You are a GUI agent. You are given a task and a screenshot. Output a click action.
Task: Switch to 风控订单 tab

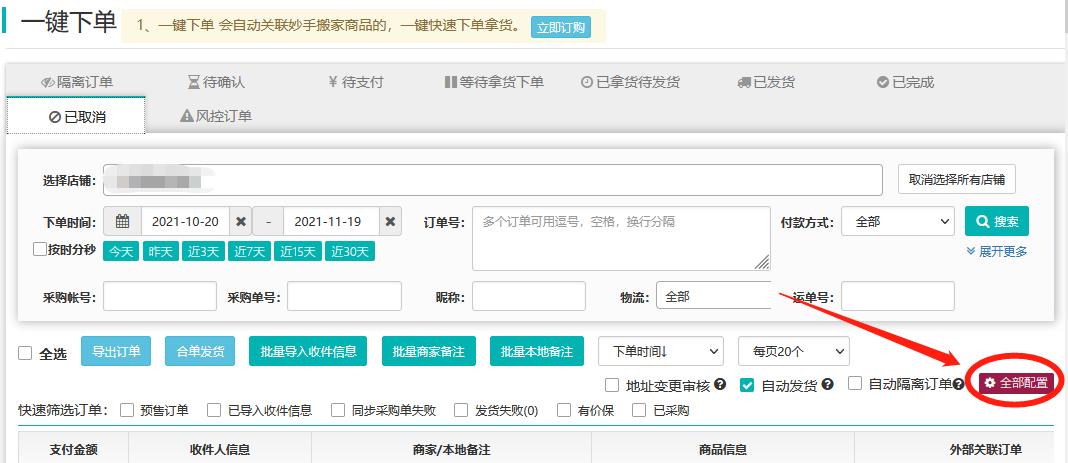[216, 116]
